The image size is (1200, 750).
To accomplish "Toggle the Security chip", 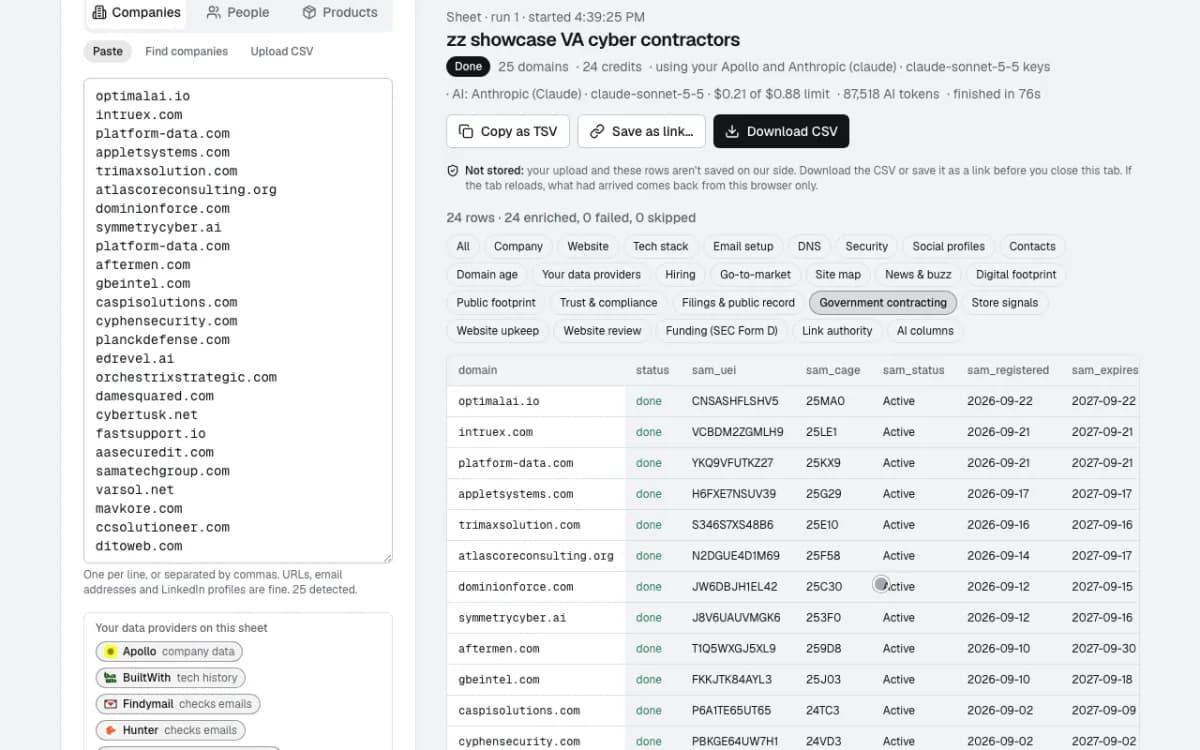I will pyautogui.click(x=867, y=246).
